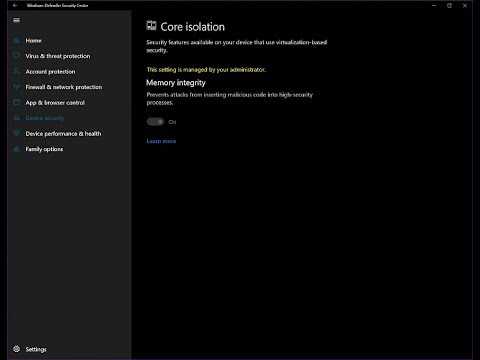Go to App & browser control

click(x=55, y=103)
